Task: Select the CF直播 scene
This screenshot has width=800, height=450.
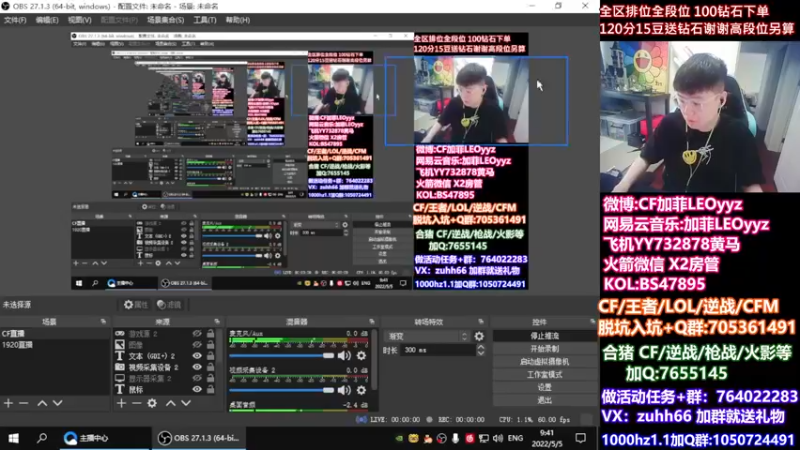Action: click(55, 334)
